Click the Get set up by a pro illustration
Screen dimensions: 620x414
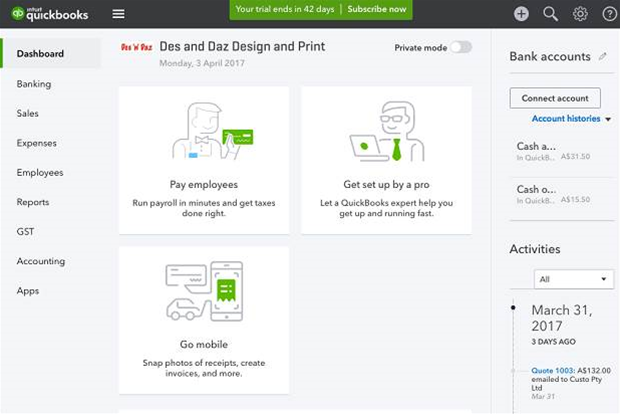[387, 131]
